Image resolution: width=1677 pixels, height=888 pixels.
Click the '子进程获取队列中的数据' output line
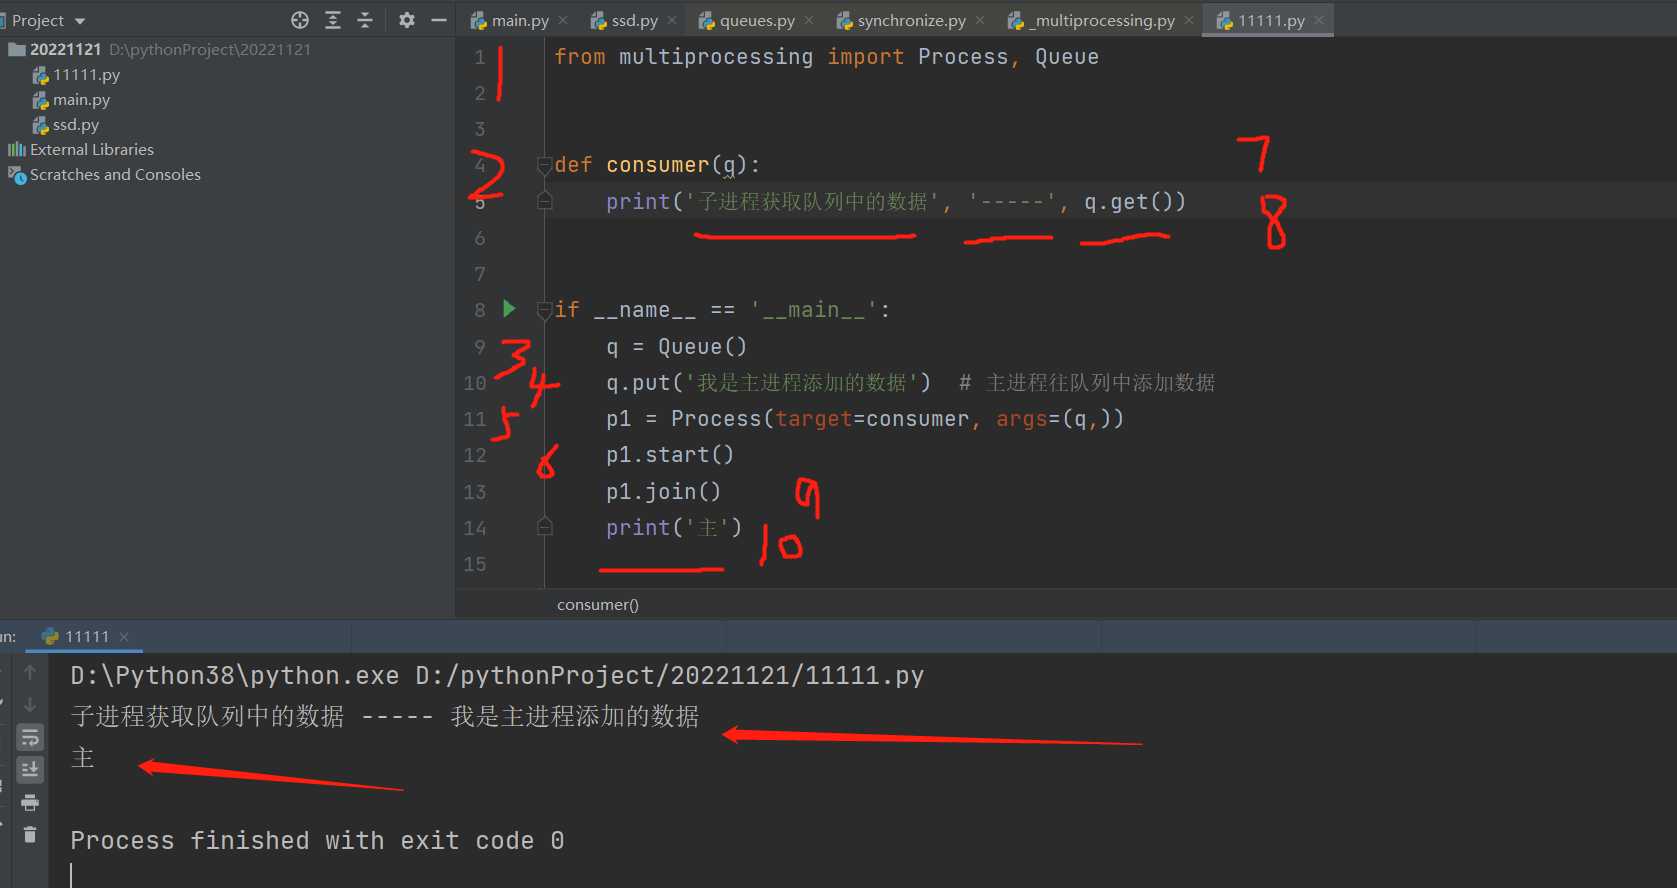[385, 716]
